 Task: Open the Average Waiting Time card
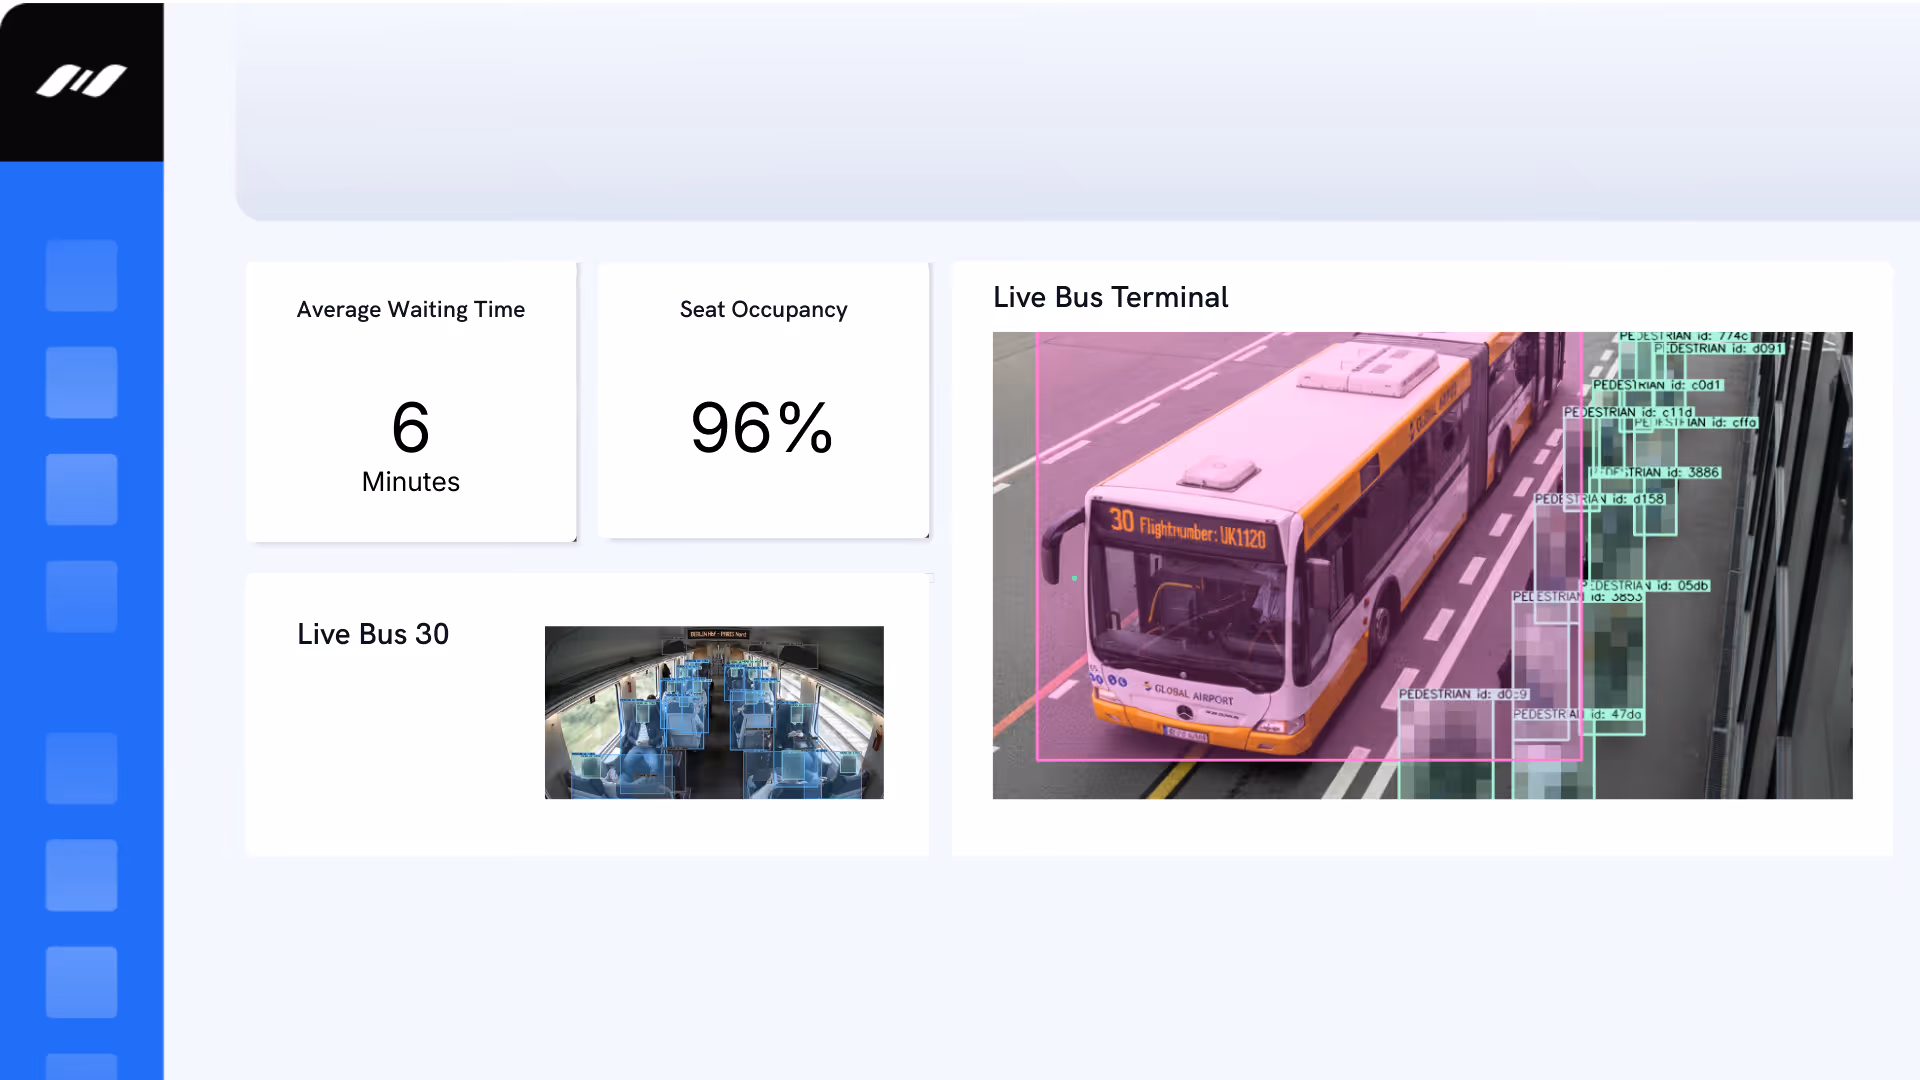[411, 402]
